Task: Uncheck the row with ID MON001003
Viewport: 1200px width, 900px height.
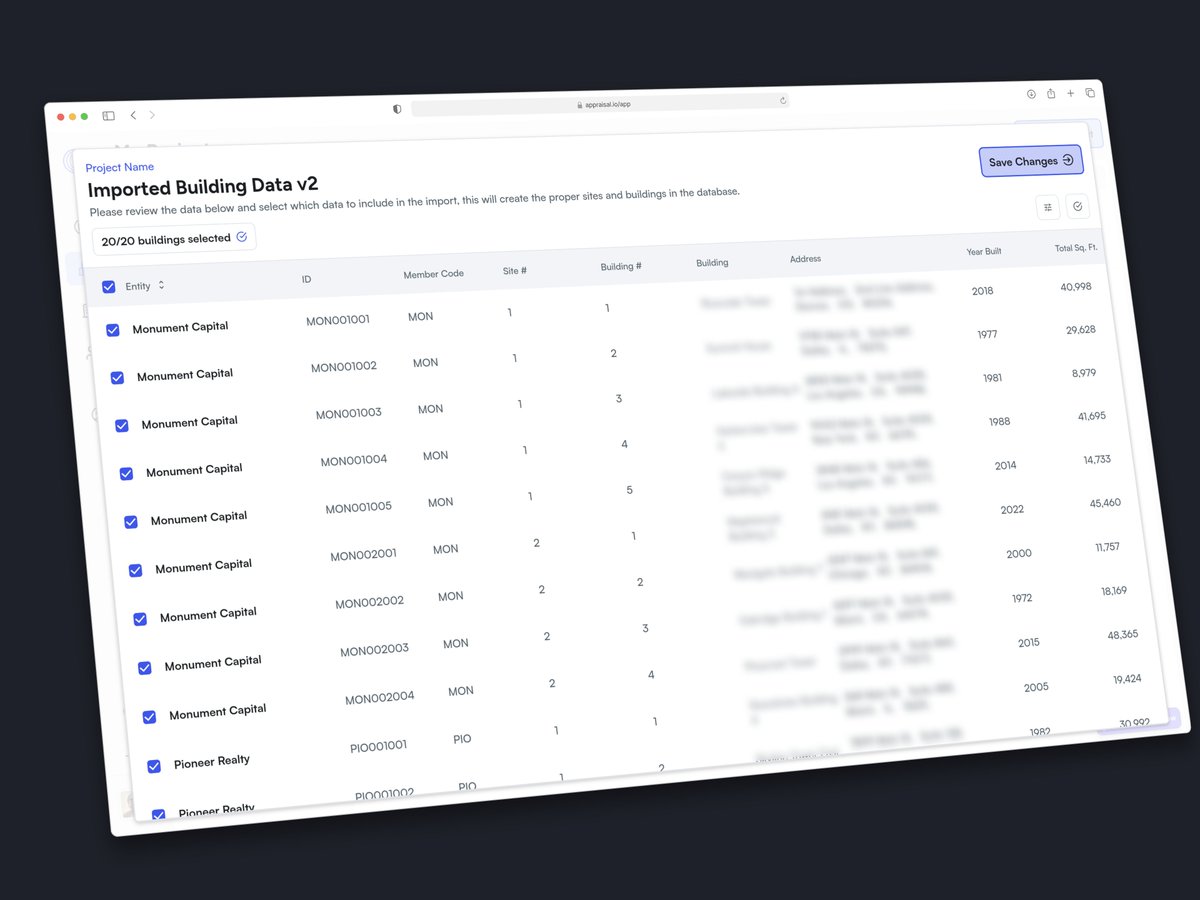Action: [122, 426]
